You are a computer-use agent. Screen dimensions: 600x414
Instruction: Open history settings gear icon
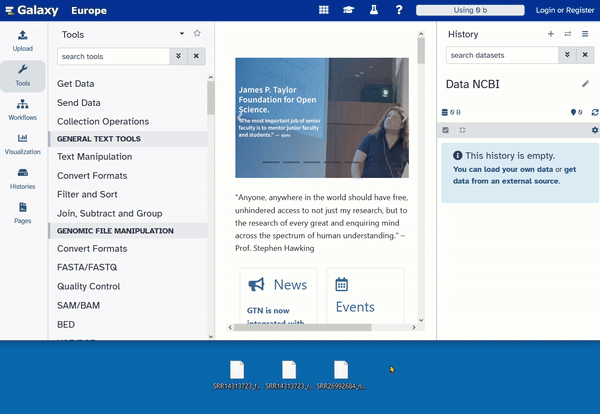pyautogui.click(x=595, y=130)
